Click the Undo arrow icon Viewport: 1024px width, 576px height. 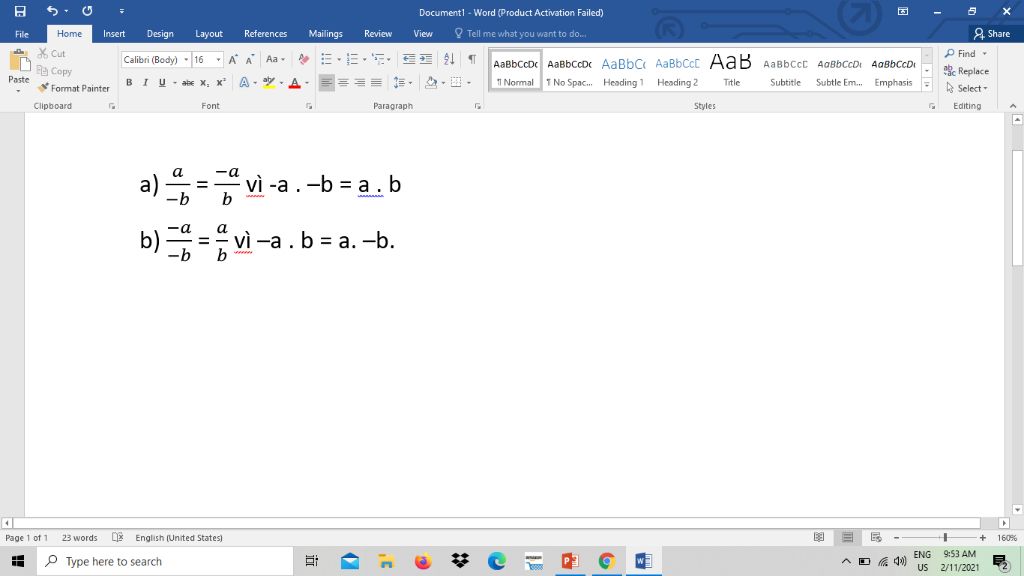52,11
